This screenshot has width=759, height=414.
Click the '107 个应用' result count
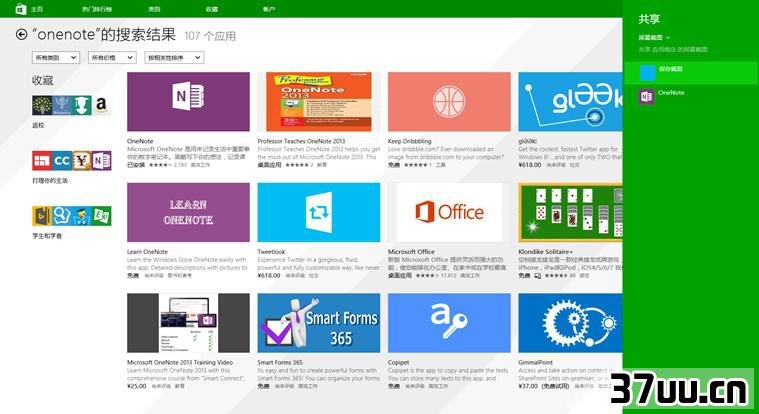[x=210, y=36]
